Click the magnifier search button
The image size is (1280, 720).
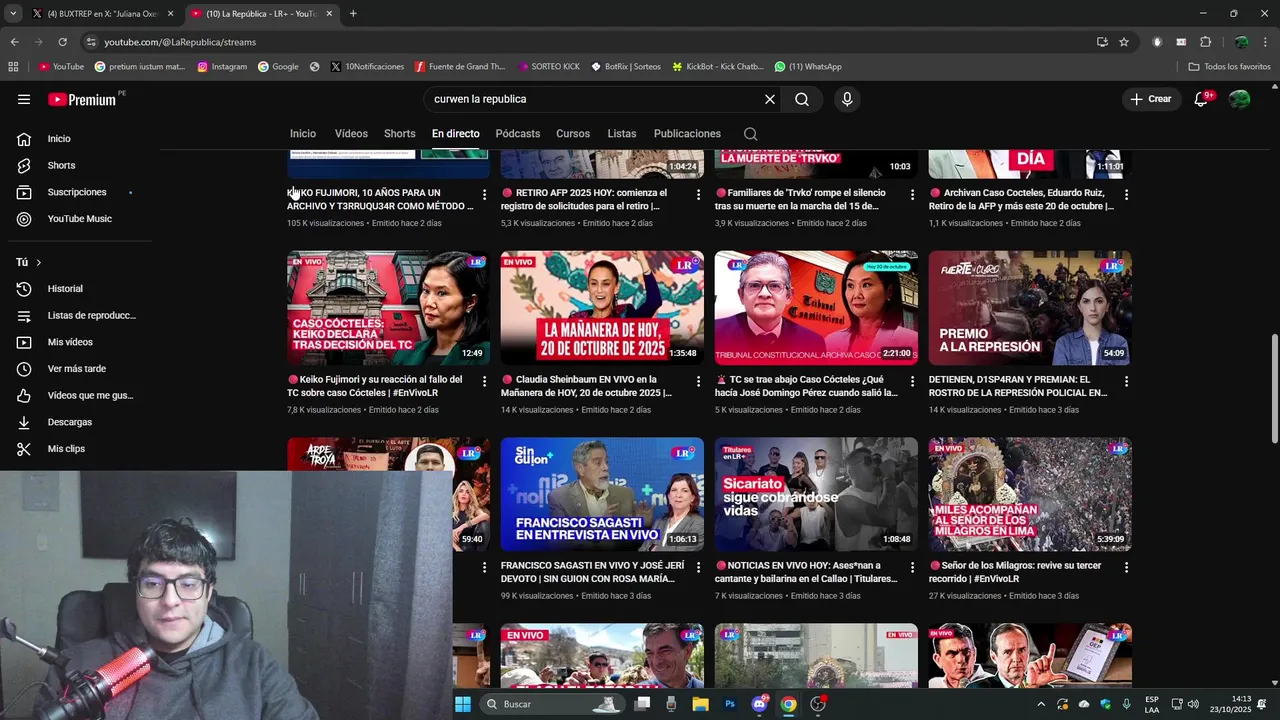coord(802,99)
